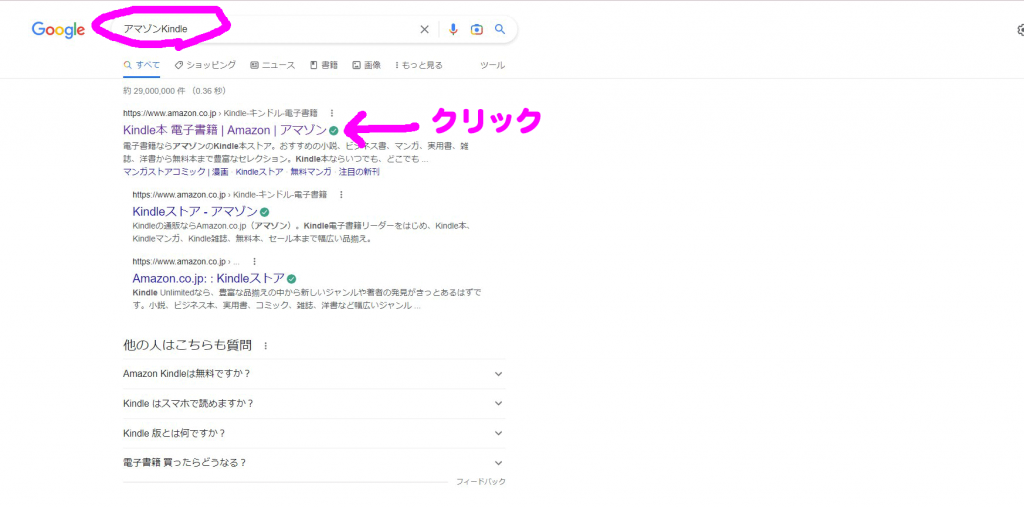
Task: Open three-dot menu of Amazon.co.jp: : Kindleストア result
Action: (x=254, y=261)
